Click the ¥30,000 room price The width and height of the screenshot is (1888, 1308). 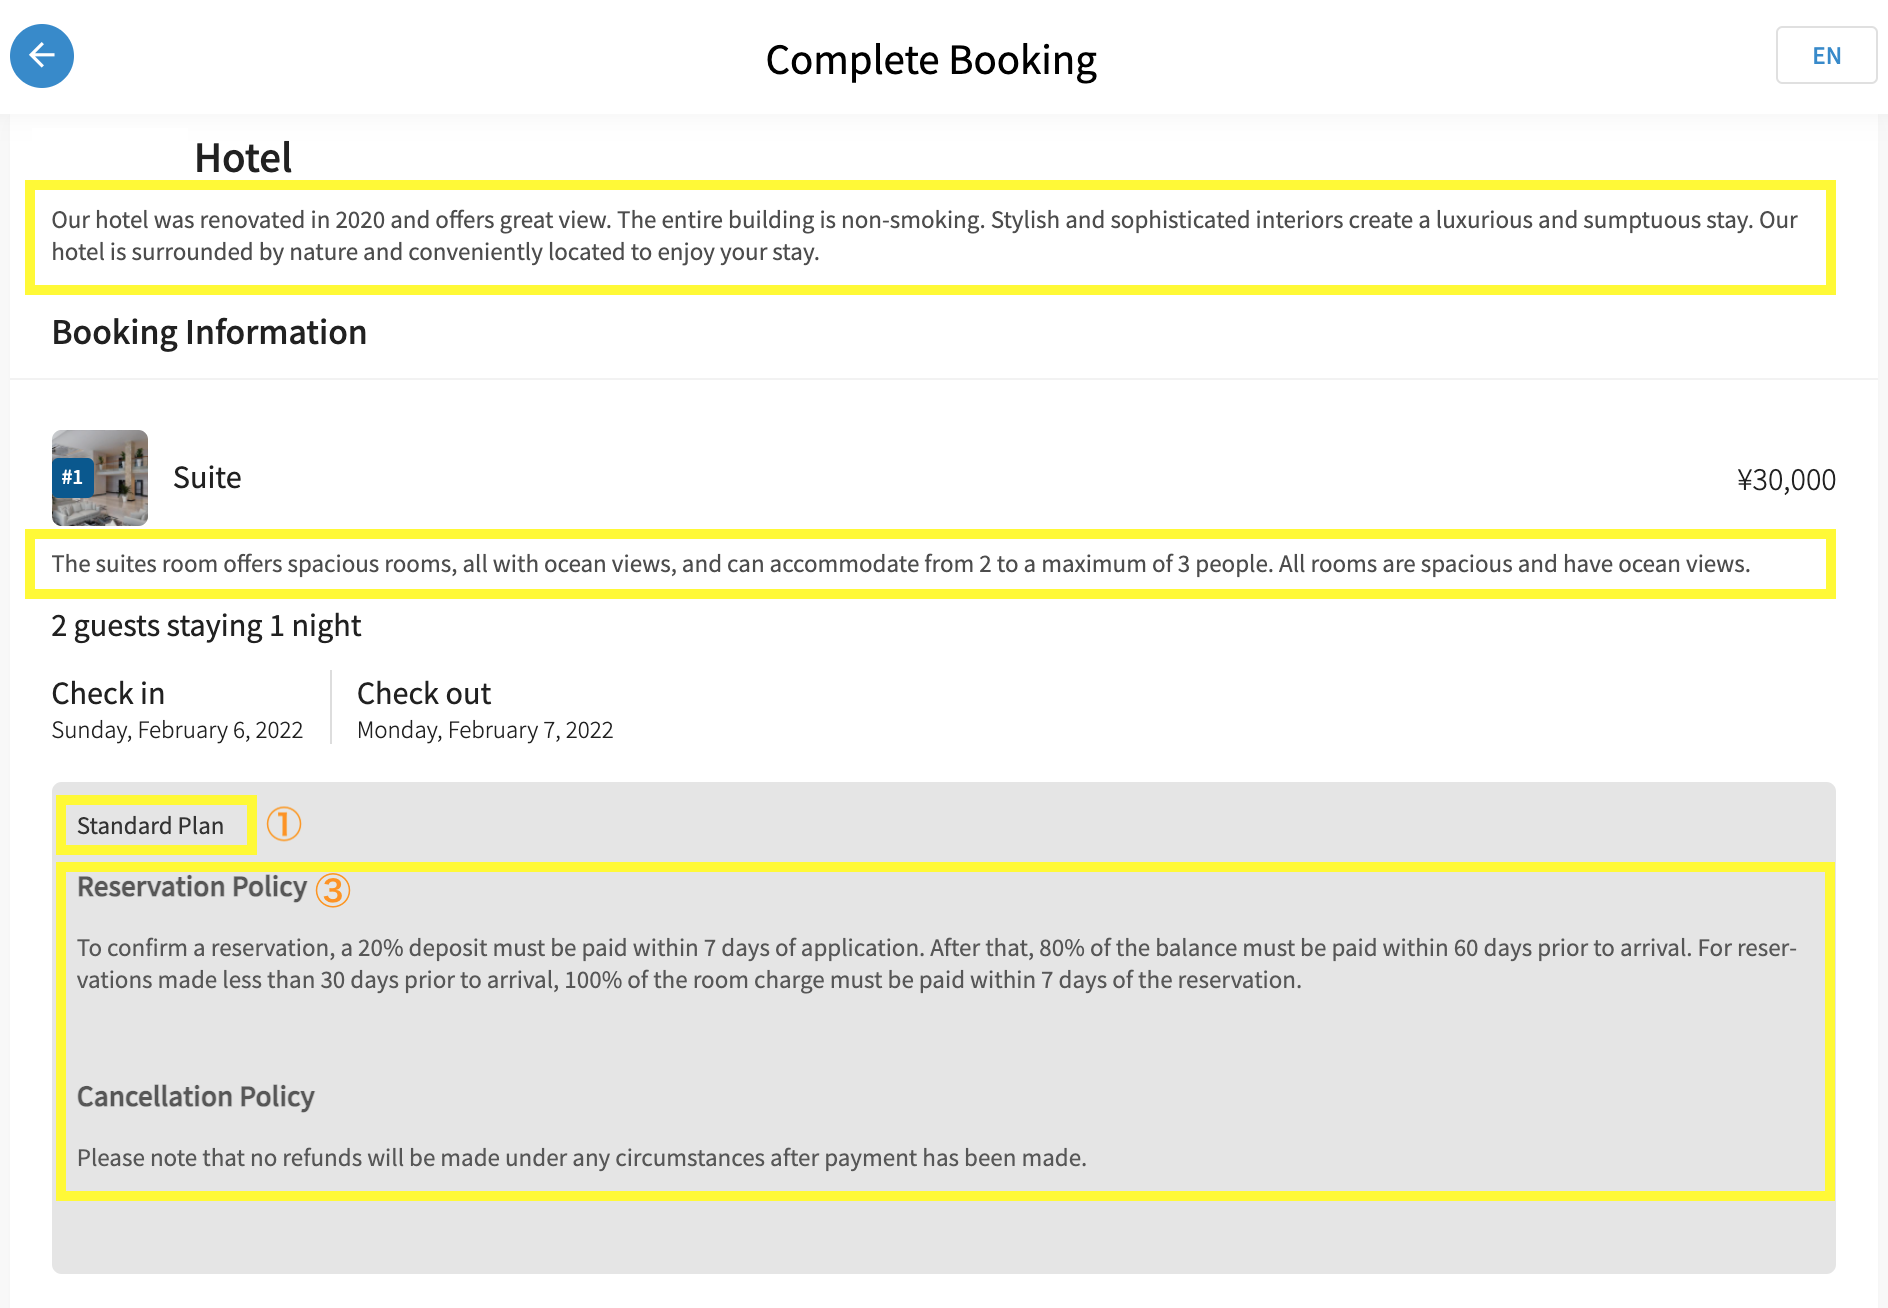point(1786,480)
